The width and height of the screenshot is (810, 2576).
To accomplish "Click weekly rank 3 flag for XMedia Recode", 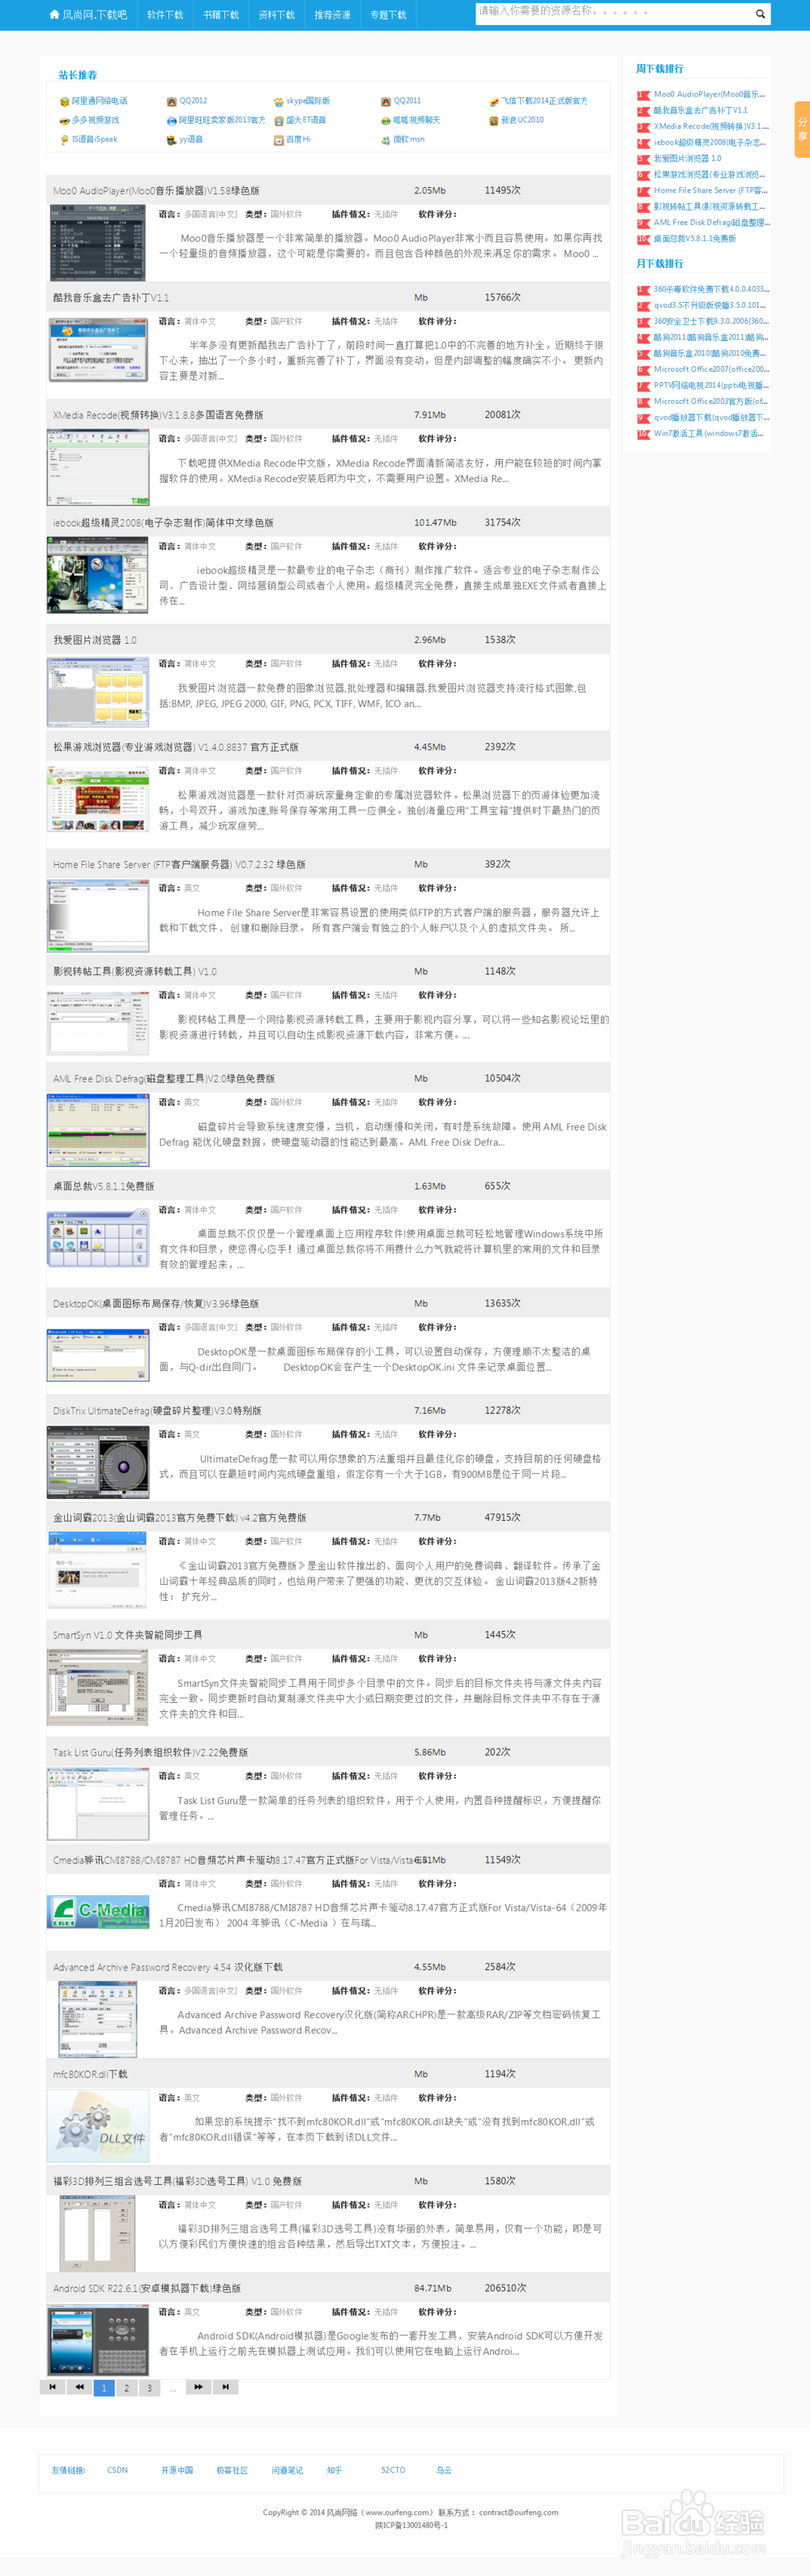I will 643,127.
